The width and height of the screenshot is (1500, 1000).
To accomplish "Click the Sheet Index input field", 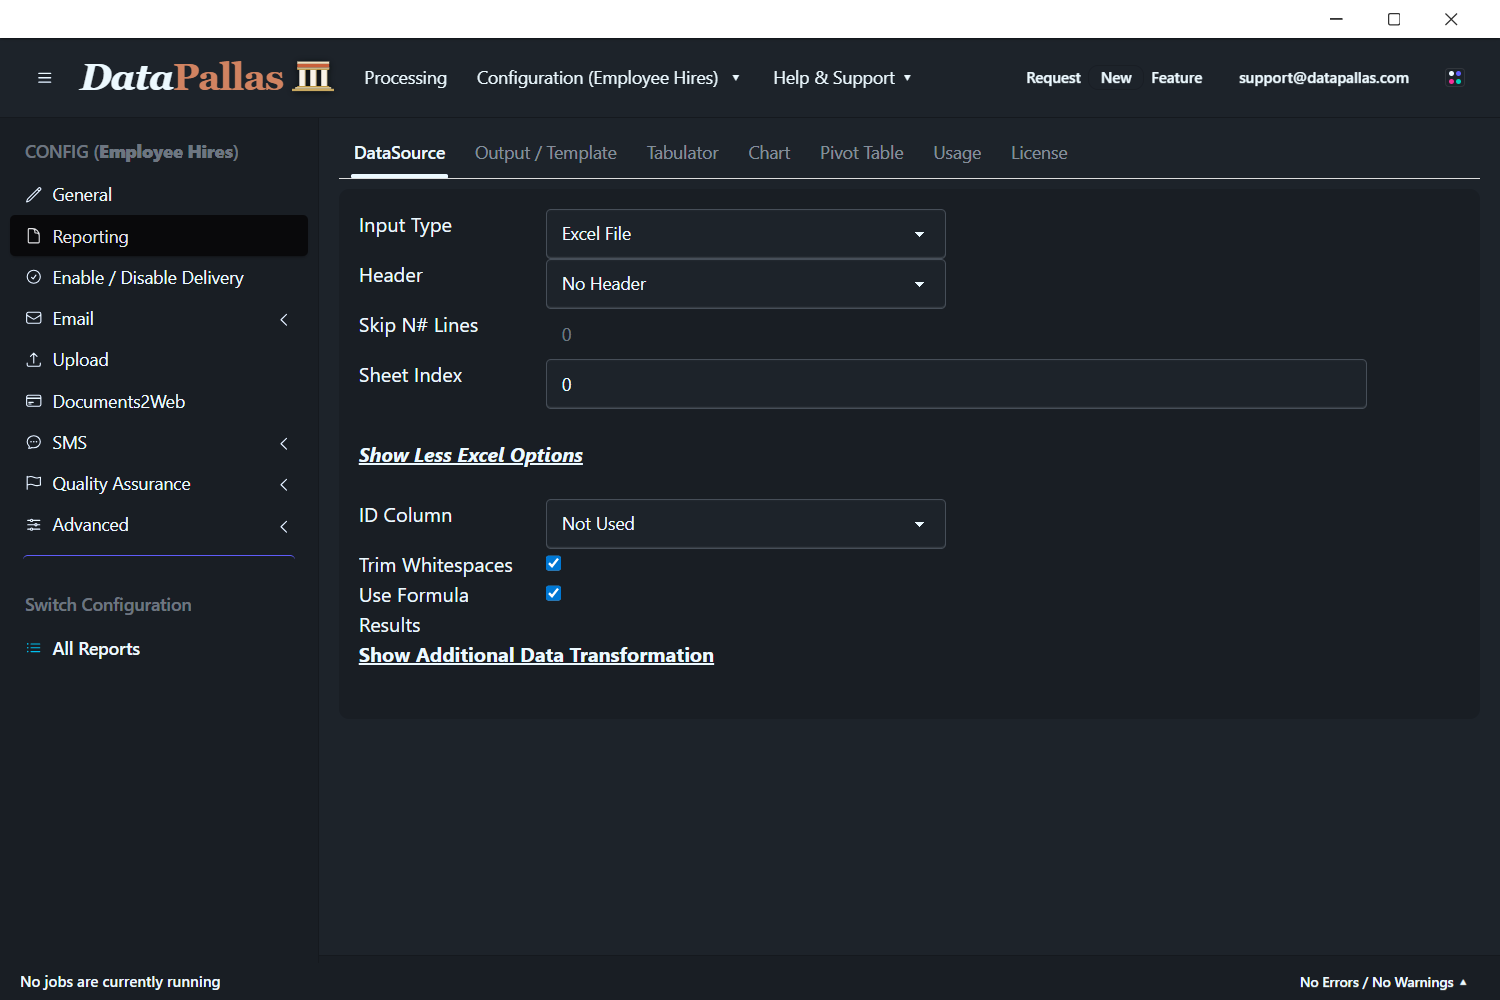I will click(x=956, y=384).
